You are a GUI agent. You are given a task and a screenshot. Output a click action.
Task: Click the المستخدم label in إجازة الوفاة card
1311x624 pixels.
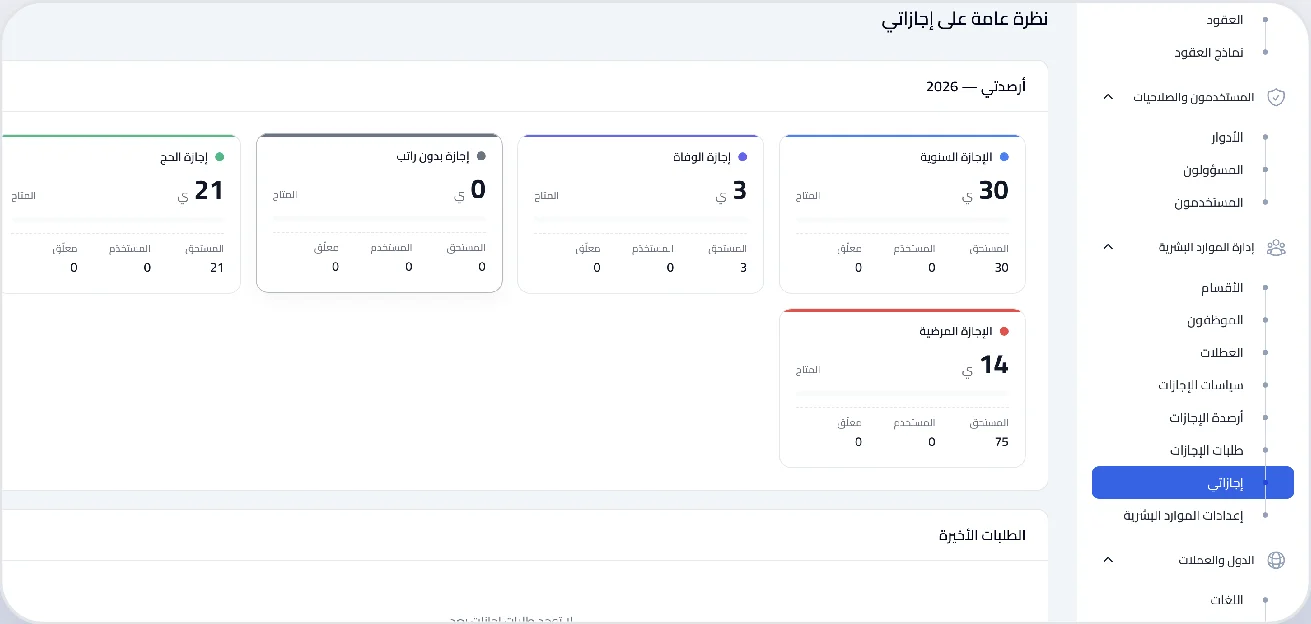pos(653,248)
